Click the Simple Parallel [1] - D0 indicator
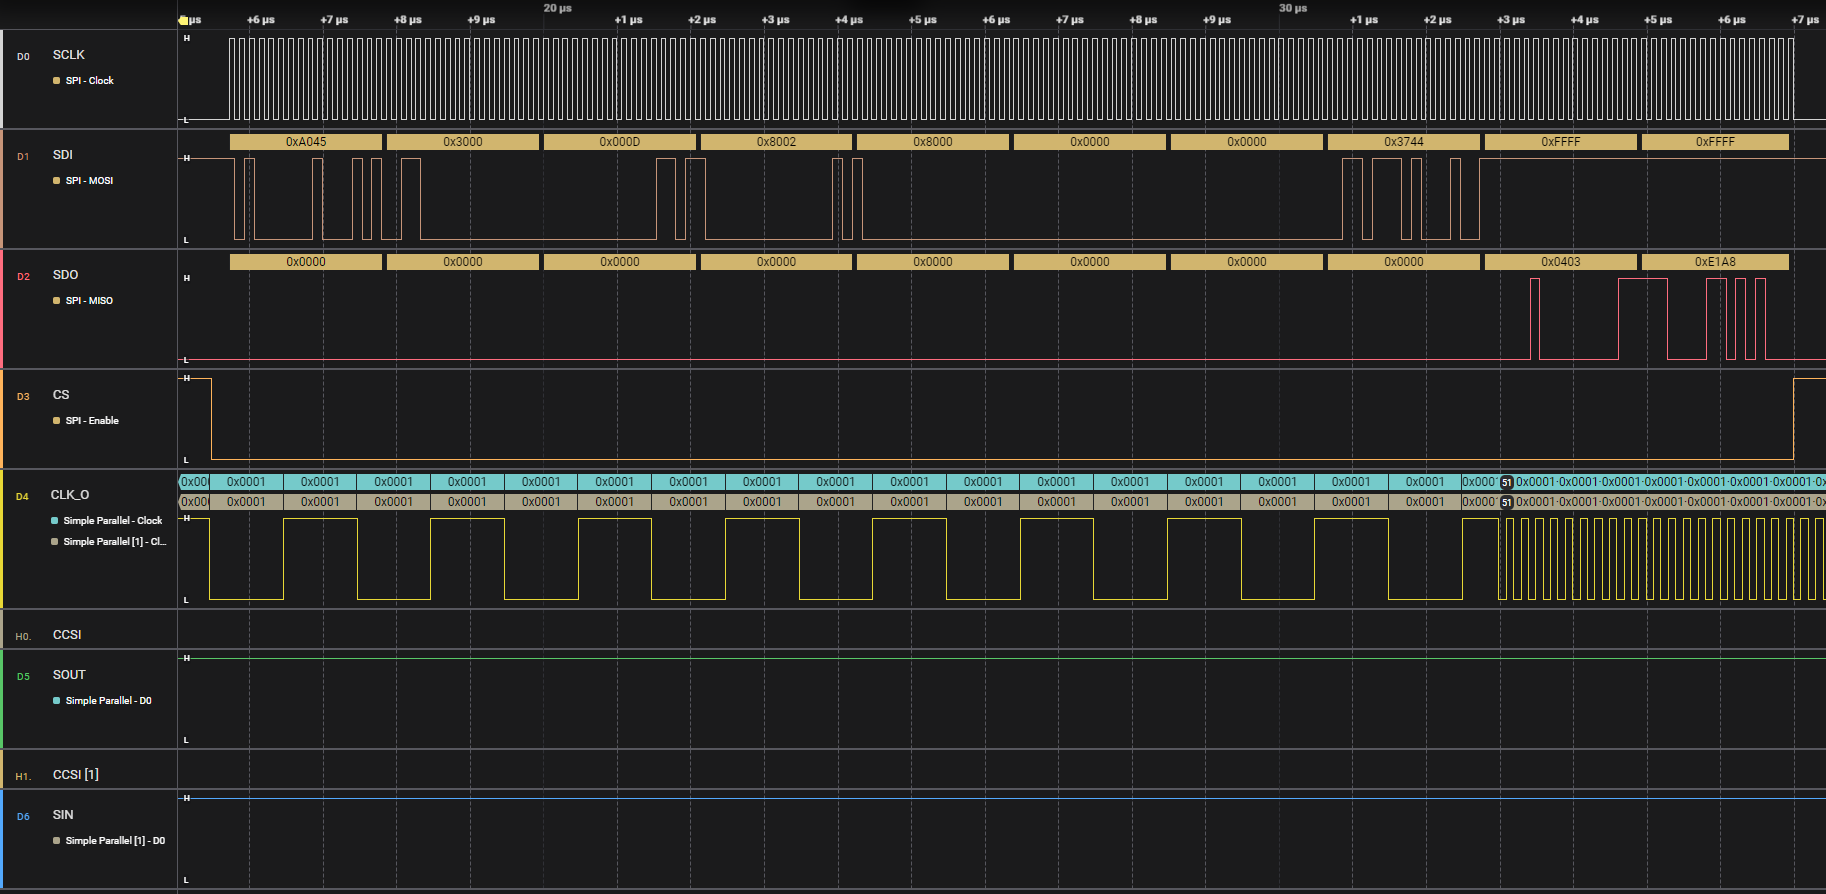1826x894 pixels. 57,841
